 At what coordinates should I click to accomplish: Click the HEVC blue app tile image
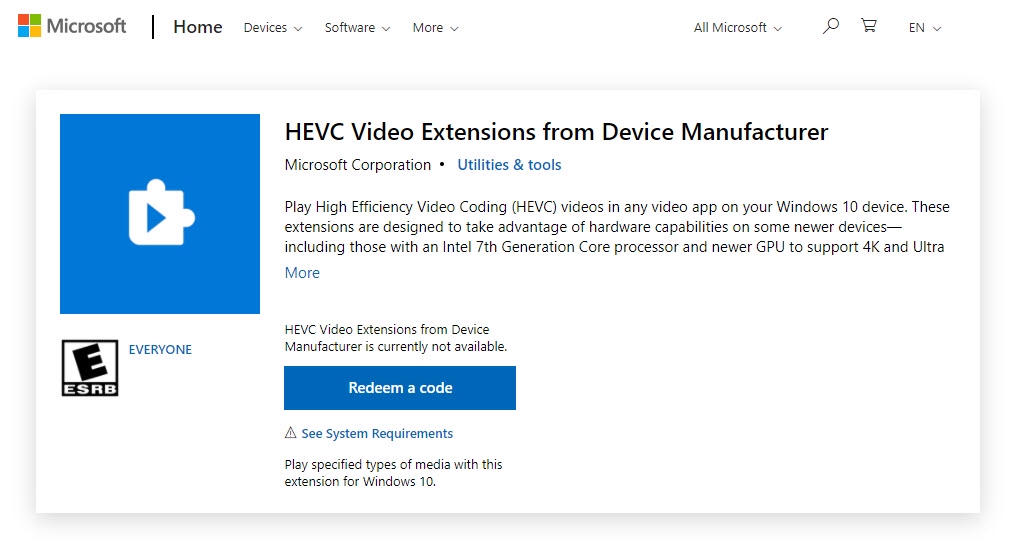(160, 214)
